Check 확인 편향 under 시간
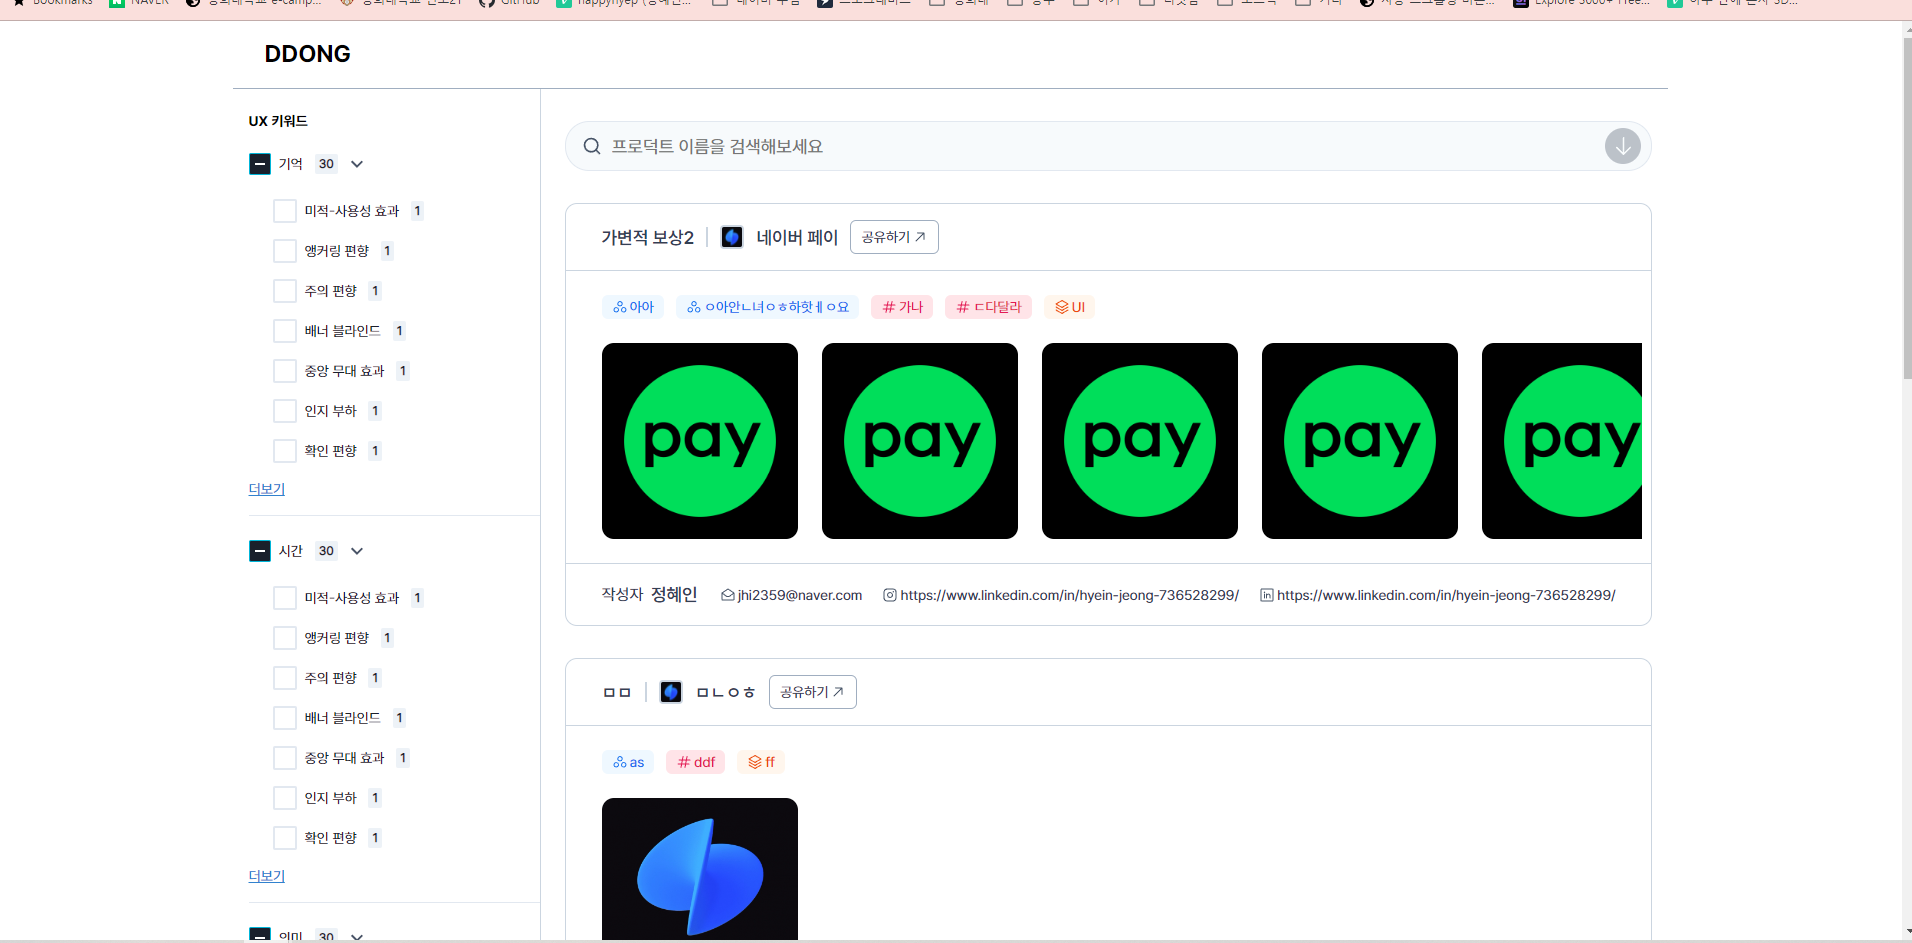 285,838
